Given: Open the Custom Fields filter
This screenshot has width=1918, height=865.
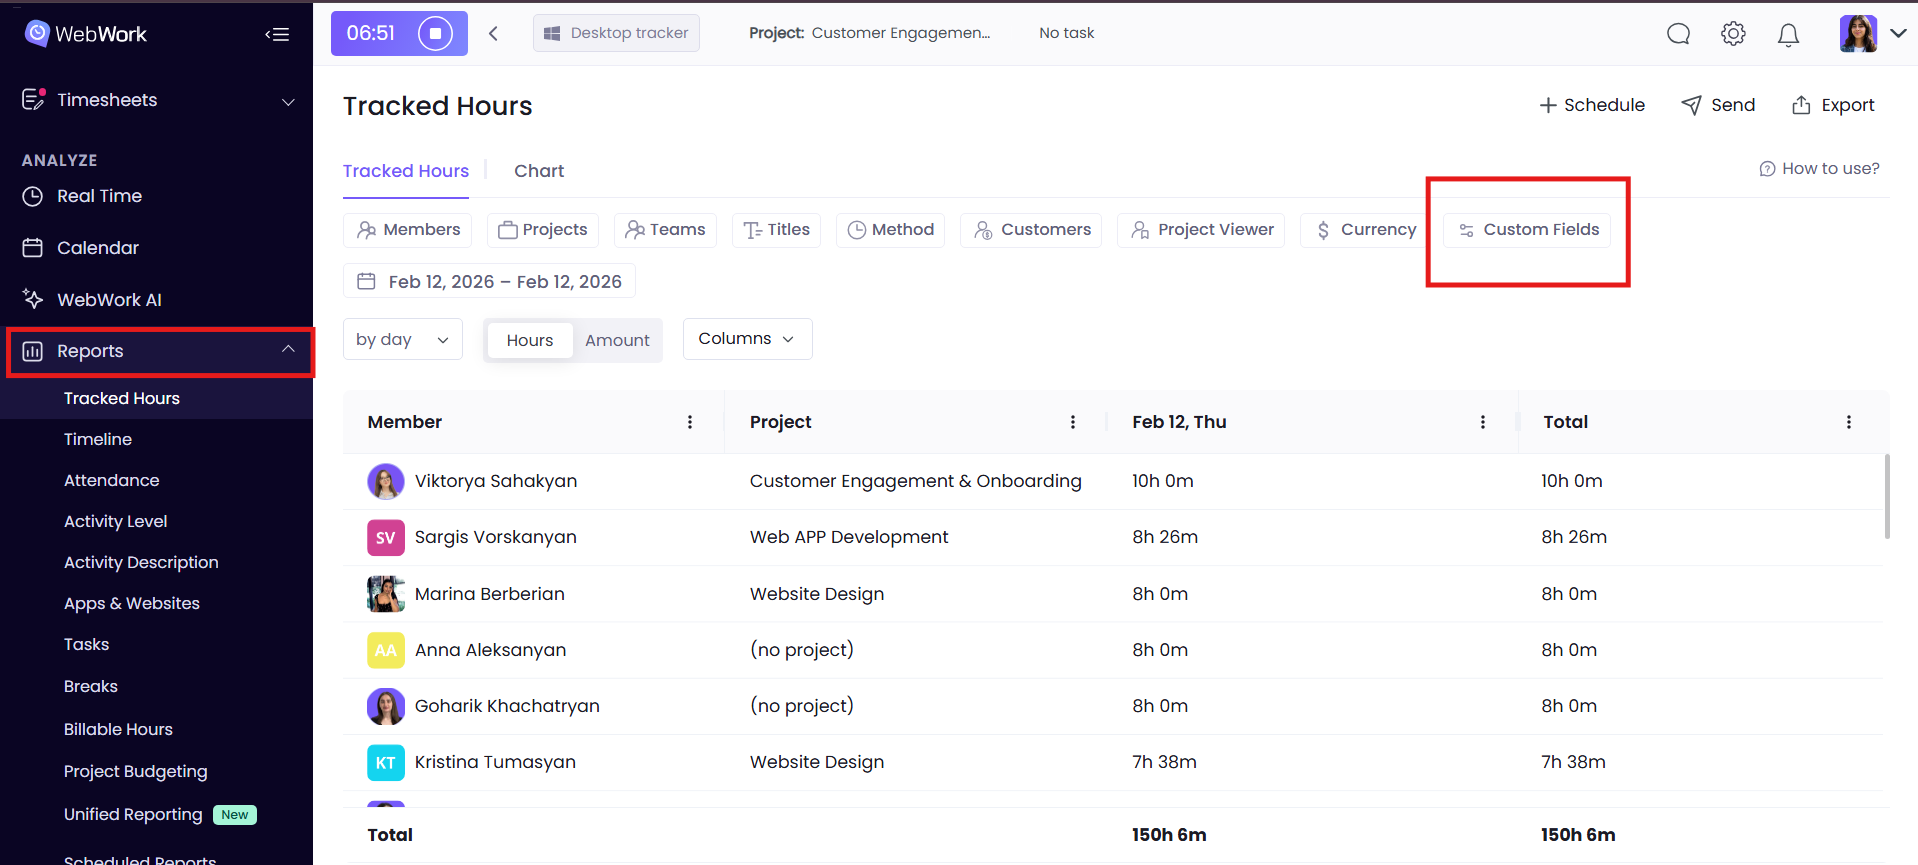Looking at the screenshot, I should tap(1528, 230).
